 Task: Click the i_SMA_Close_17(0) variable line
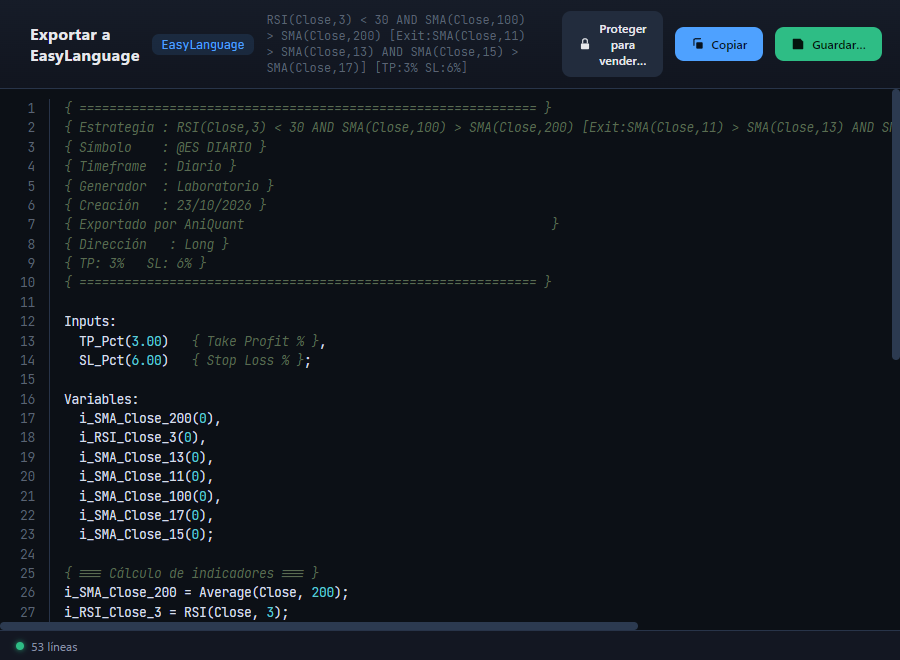click(x=146, y=515)
